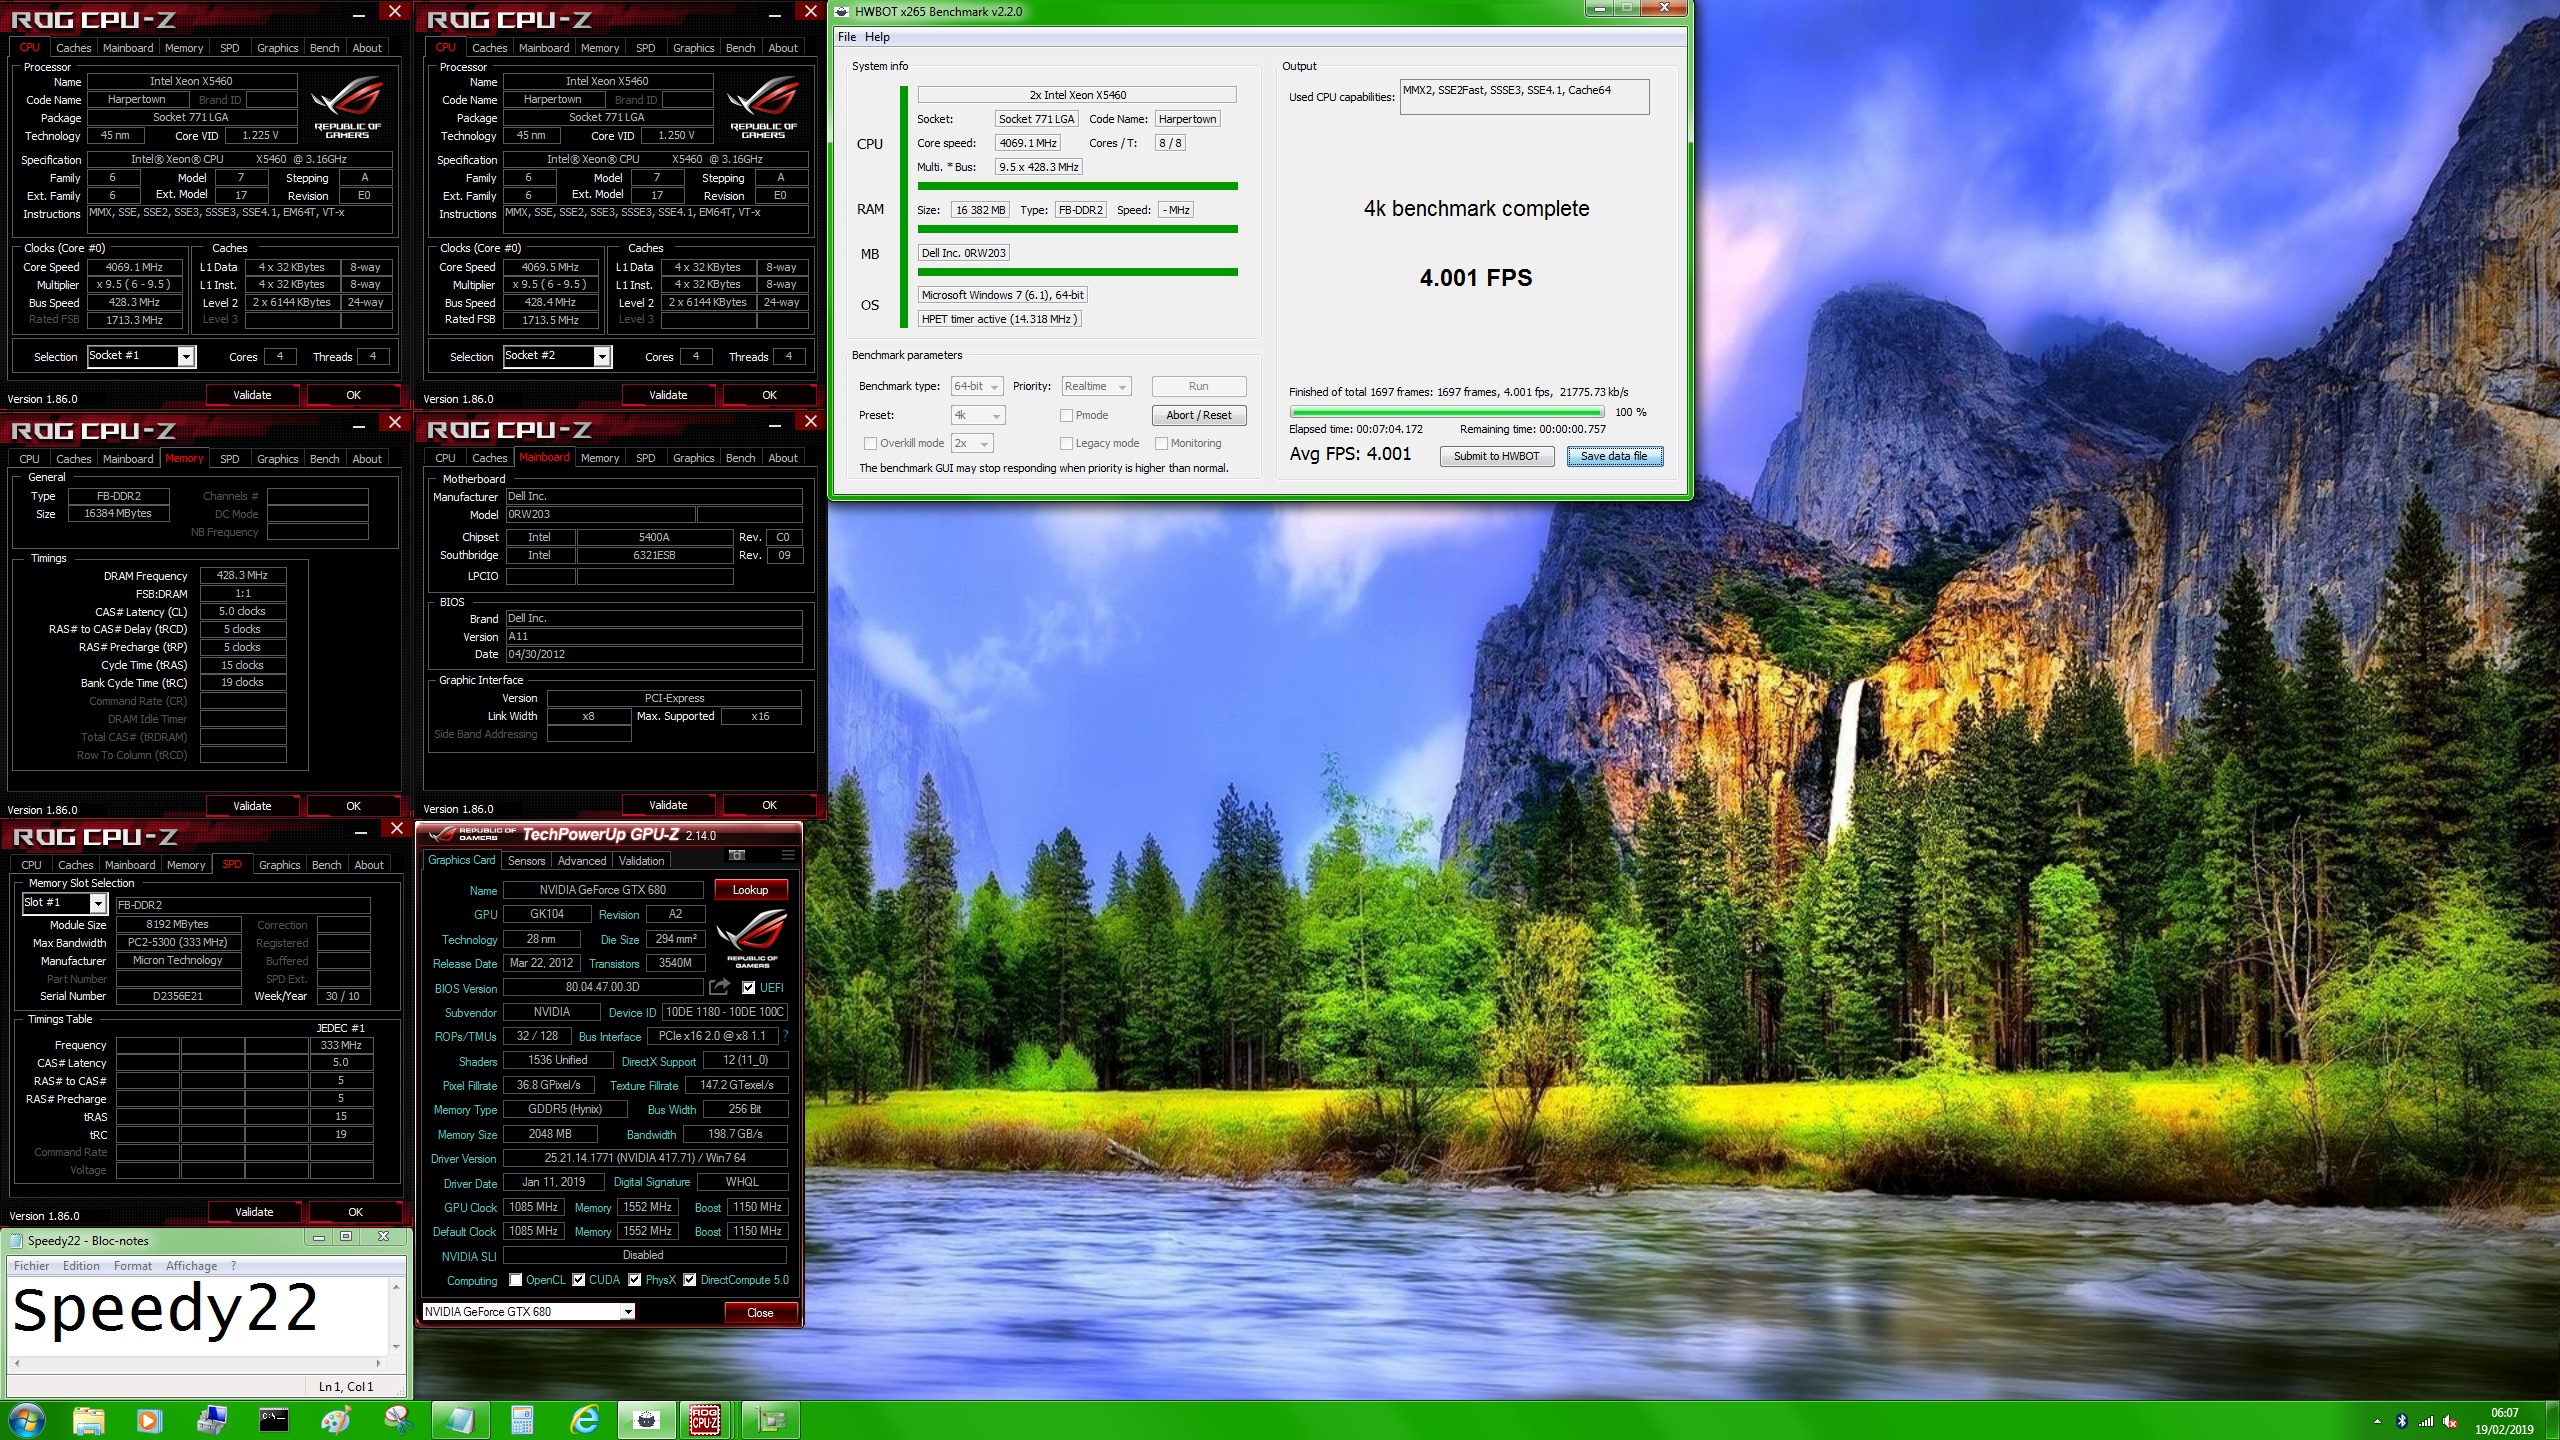Toggle the UEFI checkbox in GPU-Z
The height and width of the screenshot is (1440, 2560).
[748, 987]
